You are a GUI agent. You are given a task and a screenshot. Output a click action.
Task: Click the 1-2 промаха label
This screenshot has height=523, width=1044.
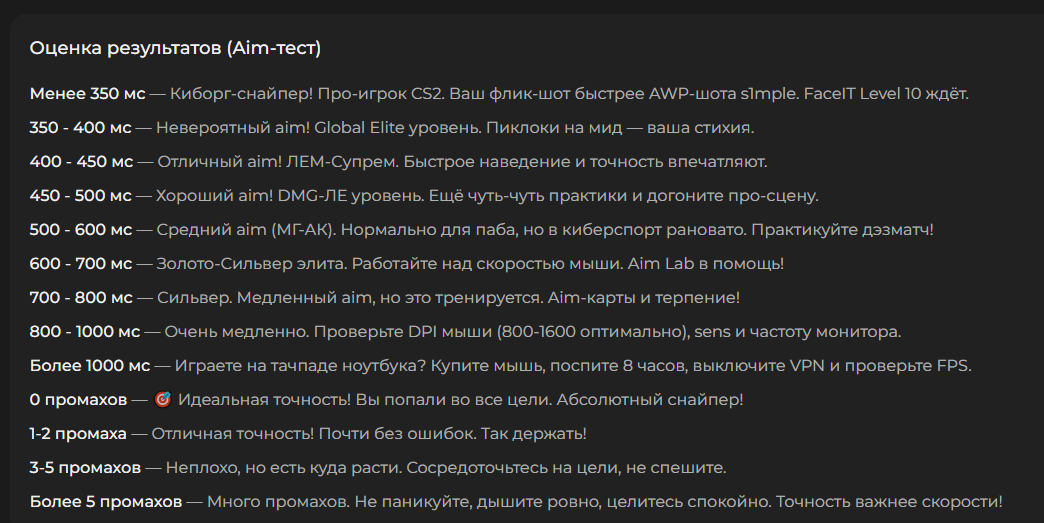78,434
